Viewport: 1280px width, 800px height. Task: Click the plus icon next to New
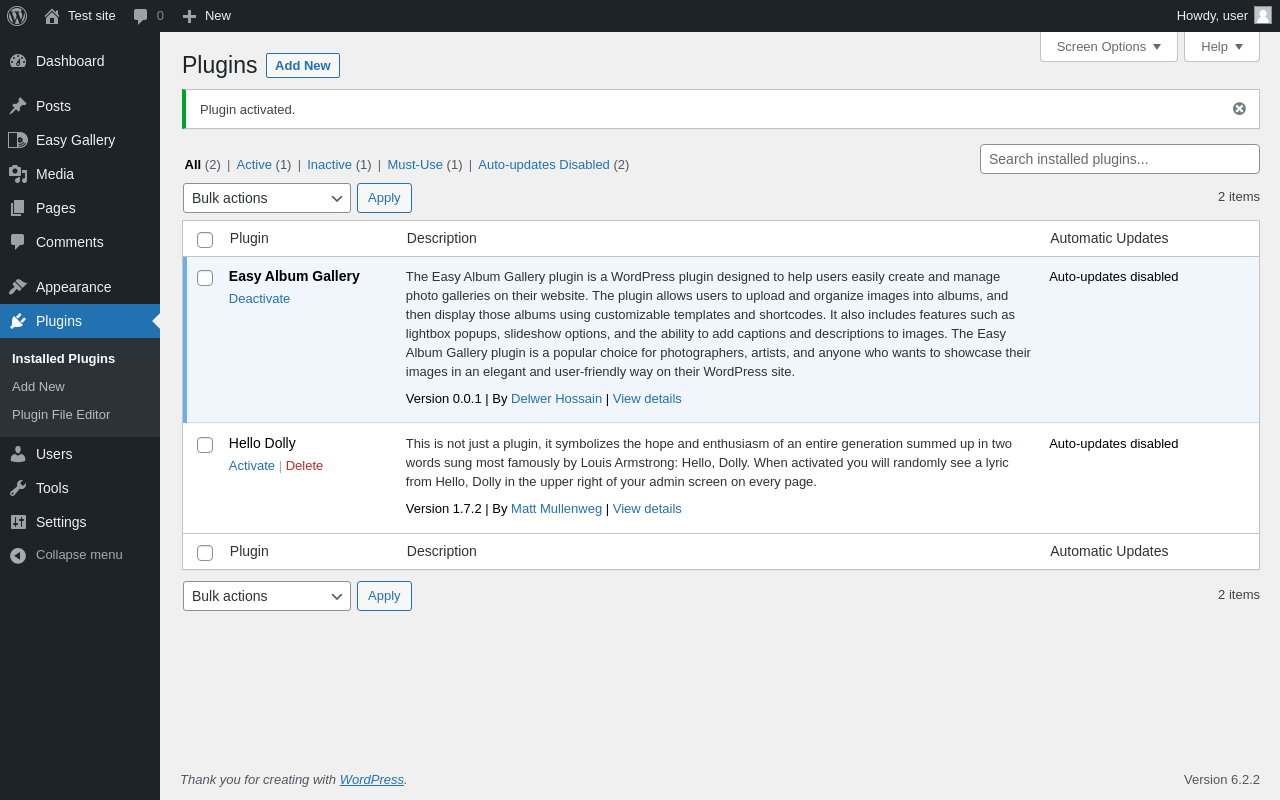point(189,16)
